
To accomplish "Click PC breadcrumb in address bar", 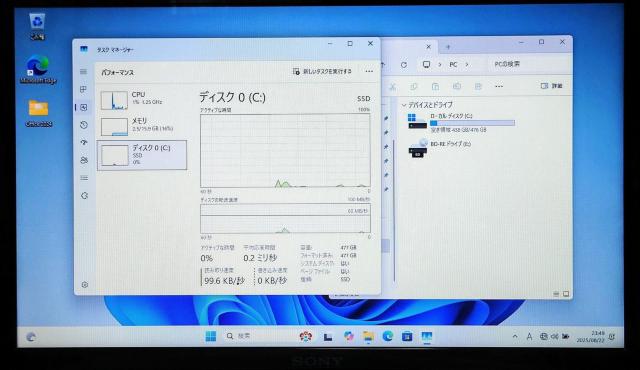I will tap(453, 64).
